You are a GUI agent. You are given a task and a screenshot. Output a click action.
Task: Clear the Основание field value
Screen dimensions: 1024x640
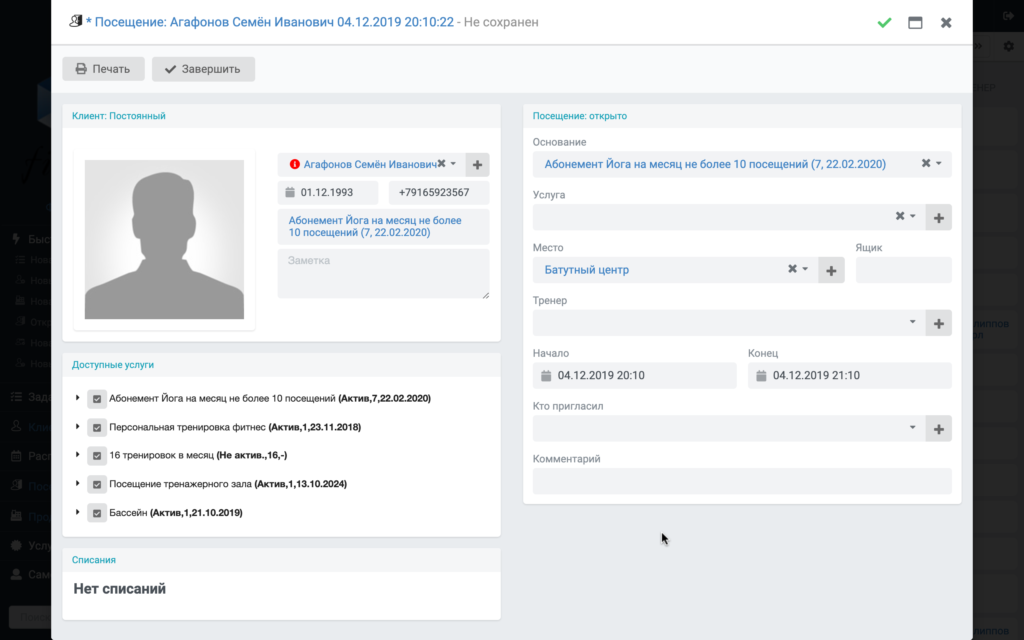pos(925,163)
